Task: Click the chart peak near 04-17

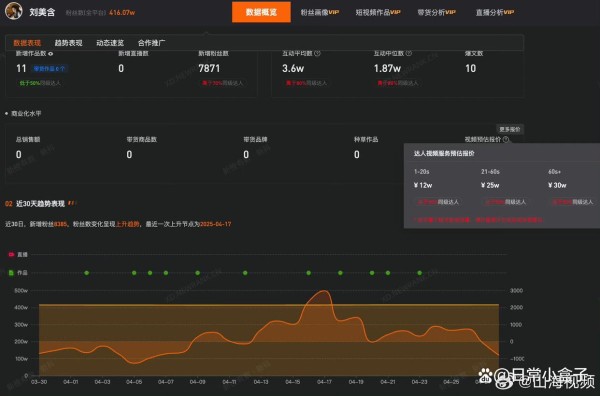Action: [x=324, y=291]
